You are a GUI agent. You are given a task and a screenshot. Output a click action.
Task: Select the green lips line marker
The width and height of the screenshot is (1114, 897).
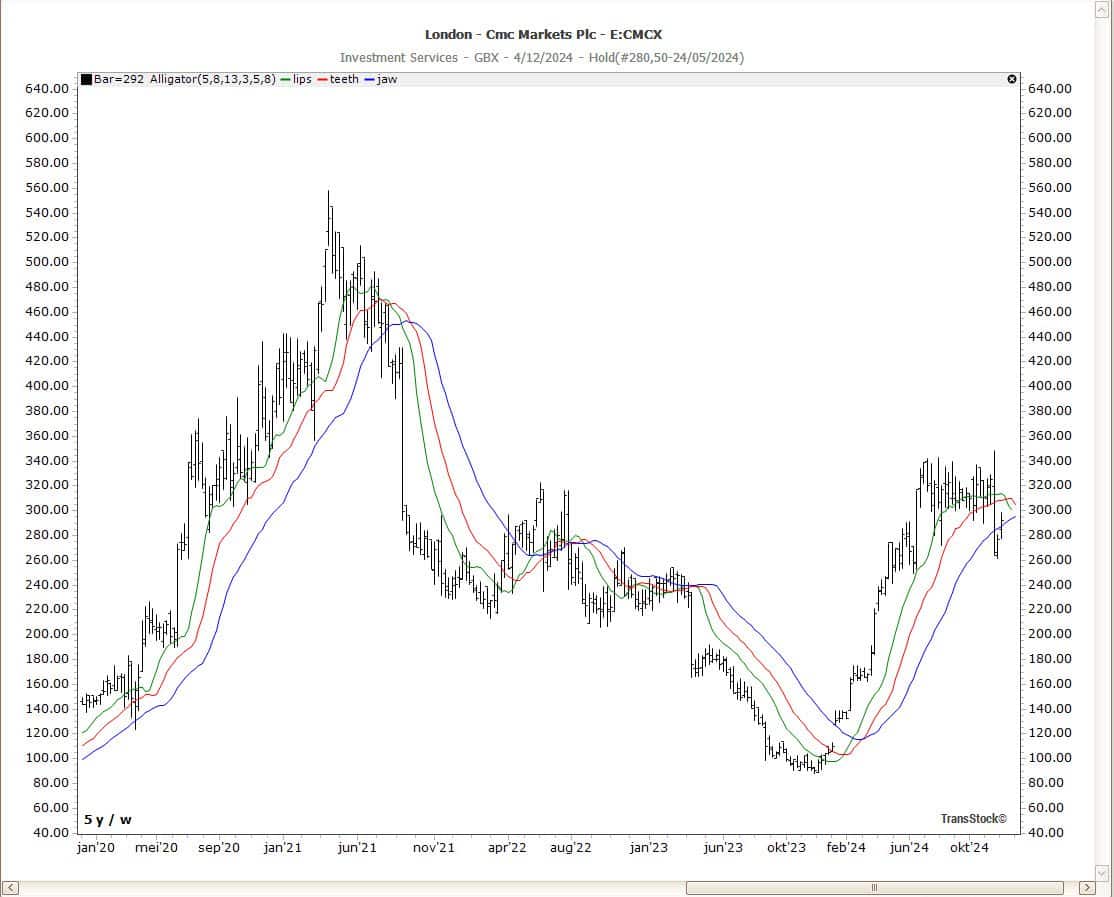(287, 79)
